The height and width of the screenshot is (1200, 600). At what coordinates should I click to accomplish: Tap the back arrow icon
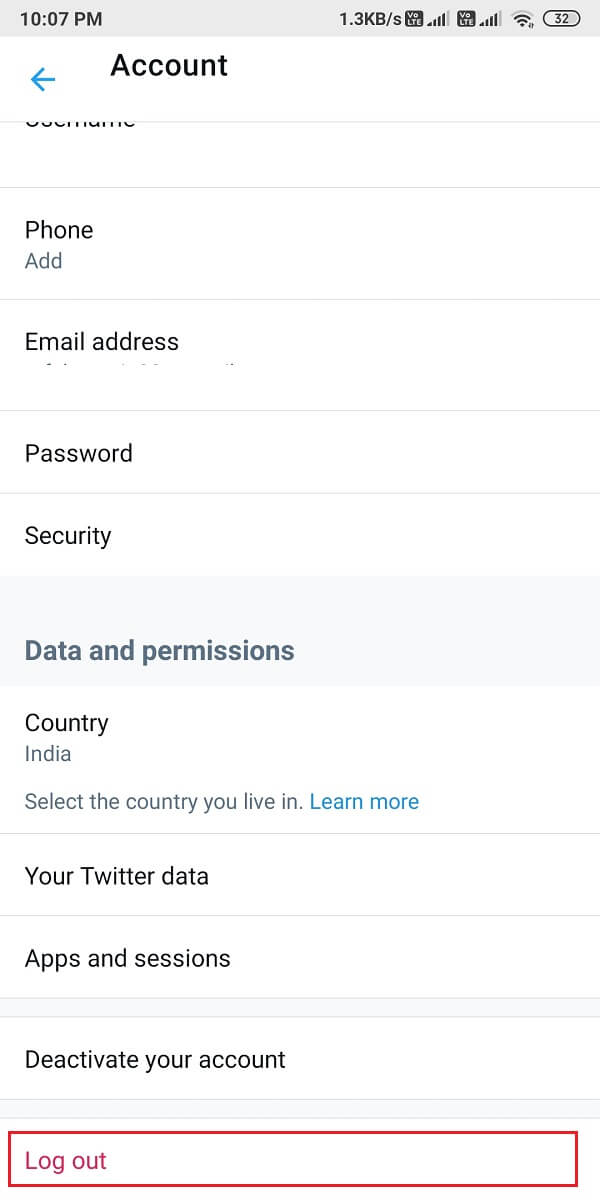[x=43, y=79]
